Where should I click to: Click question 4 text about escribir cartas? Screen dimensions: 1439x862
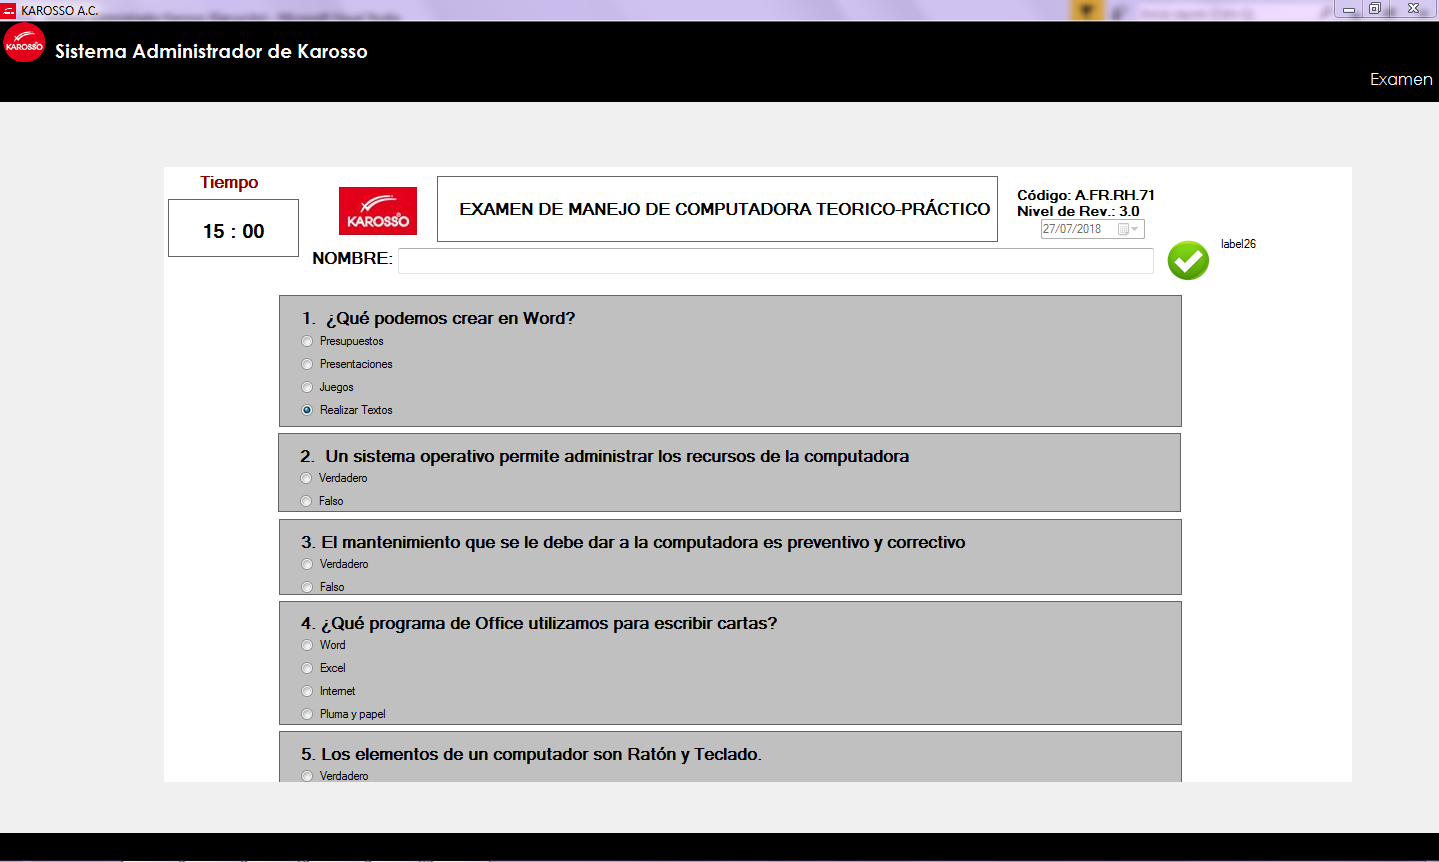pos(539,623)
